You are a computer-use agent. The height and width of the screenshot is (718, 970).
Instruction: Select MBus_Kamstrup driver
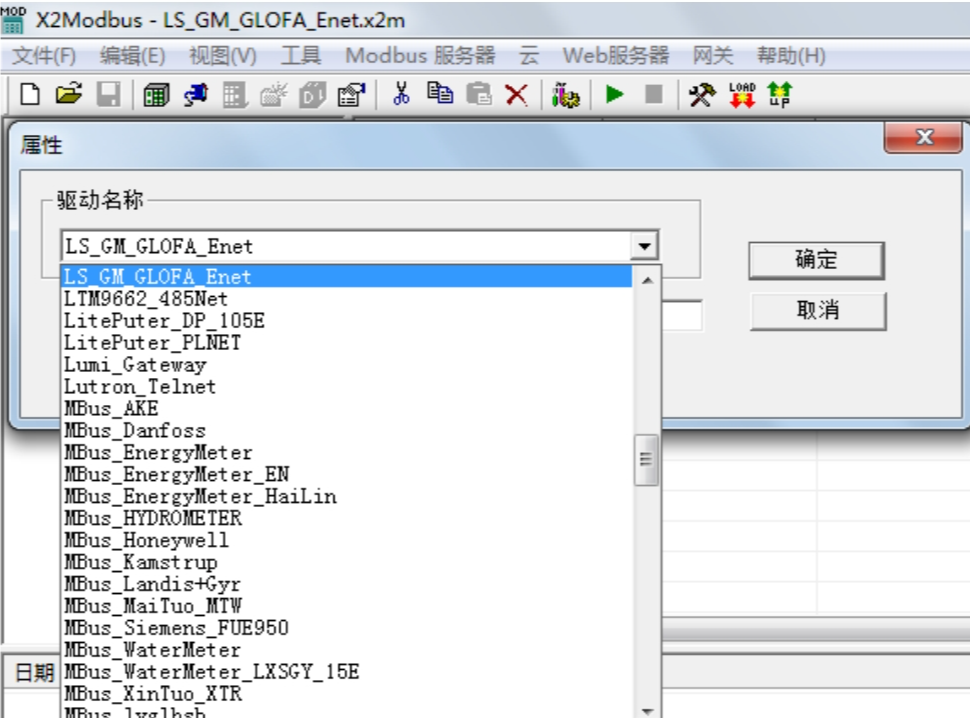[346, 562]
